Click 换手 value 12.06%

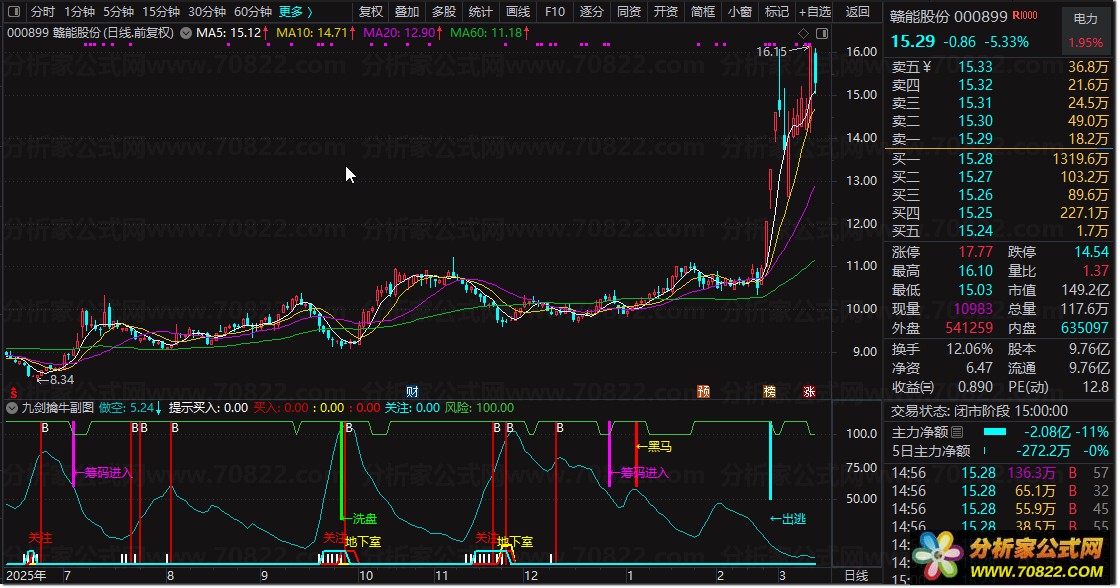pos(969,349)
